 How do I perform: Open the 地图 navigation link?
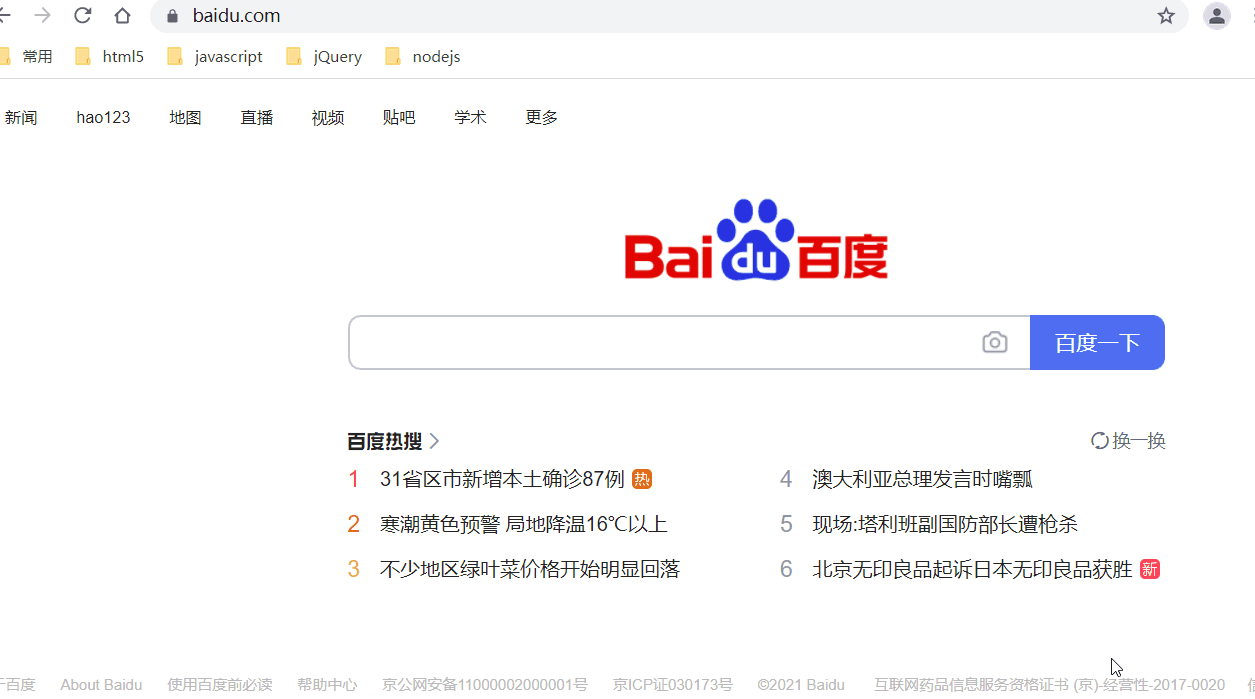click(x=186, y=118)
